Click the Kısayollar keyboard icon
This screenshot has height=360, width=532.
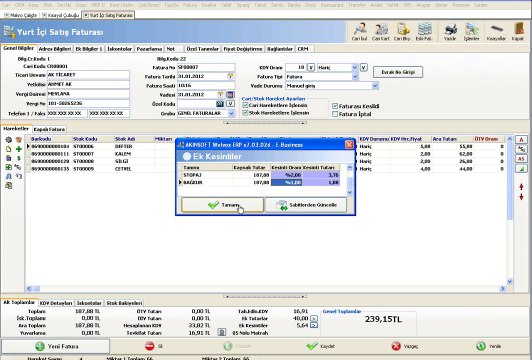click(496, 31)
